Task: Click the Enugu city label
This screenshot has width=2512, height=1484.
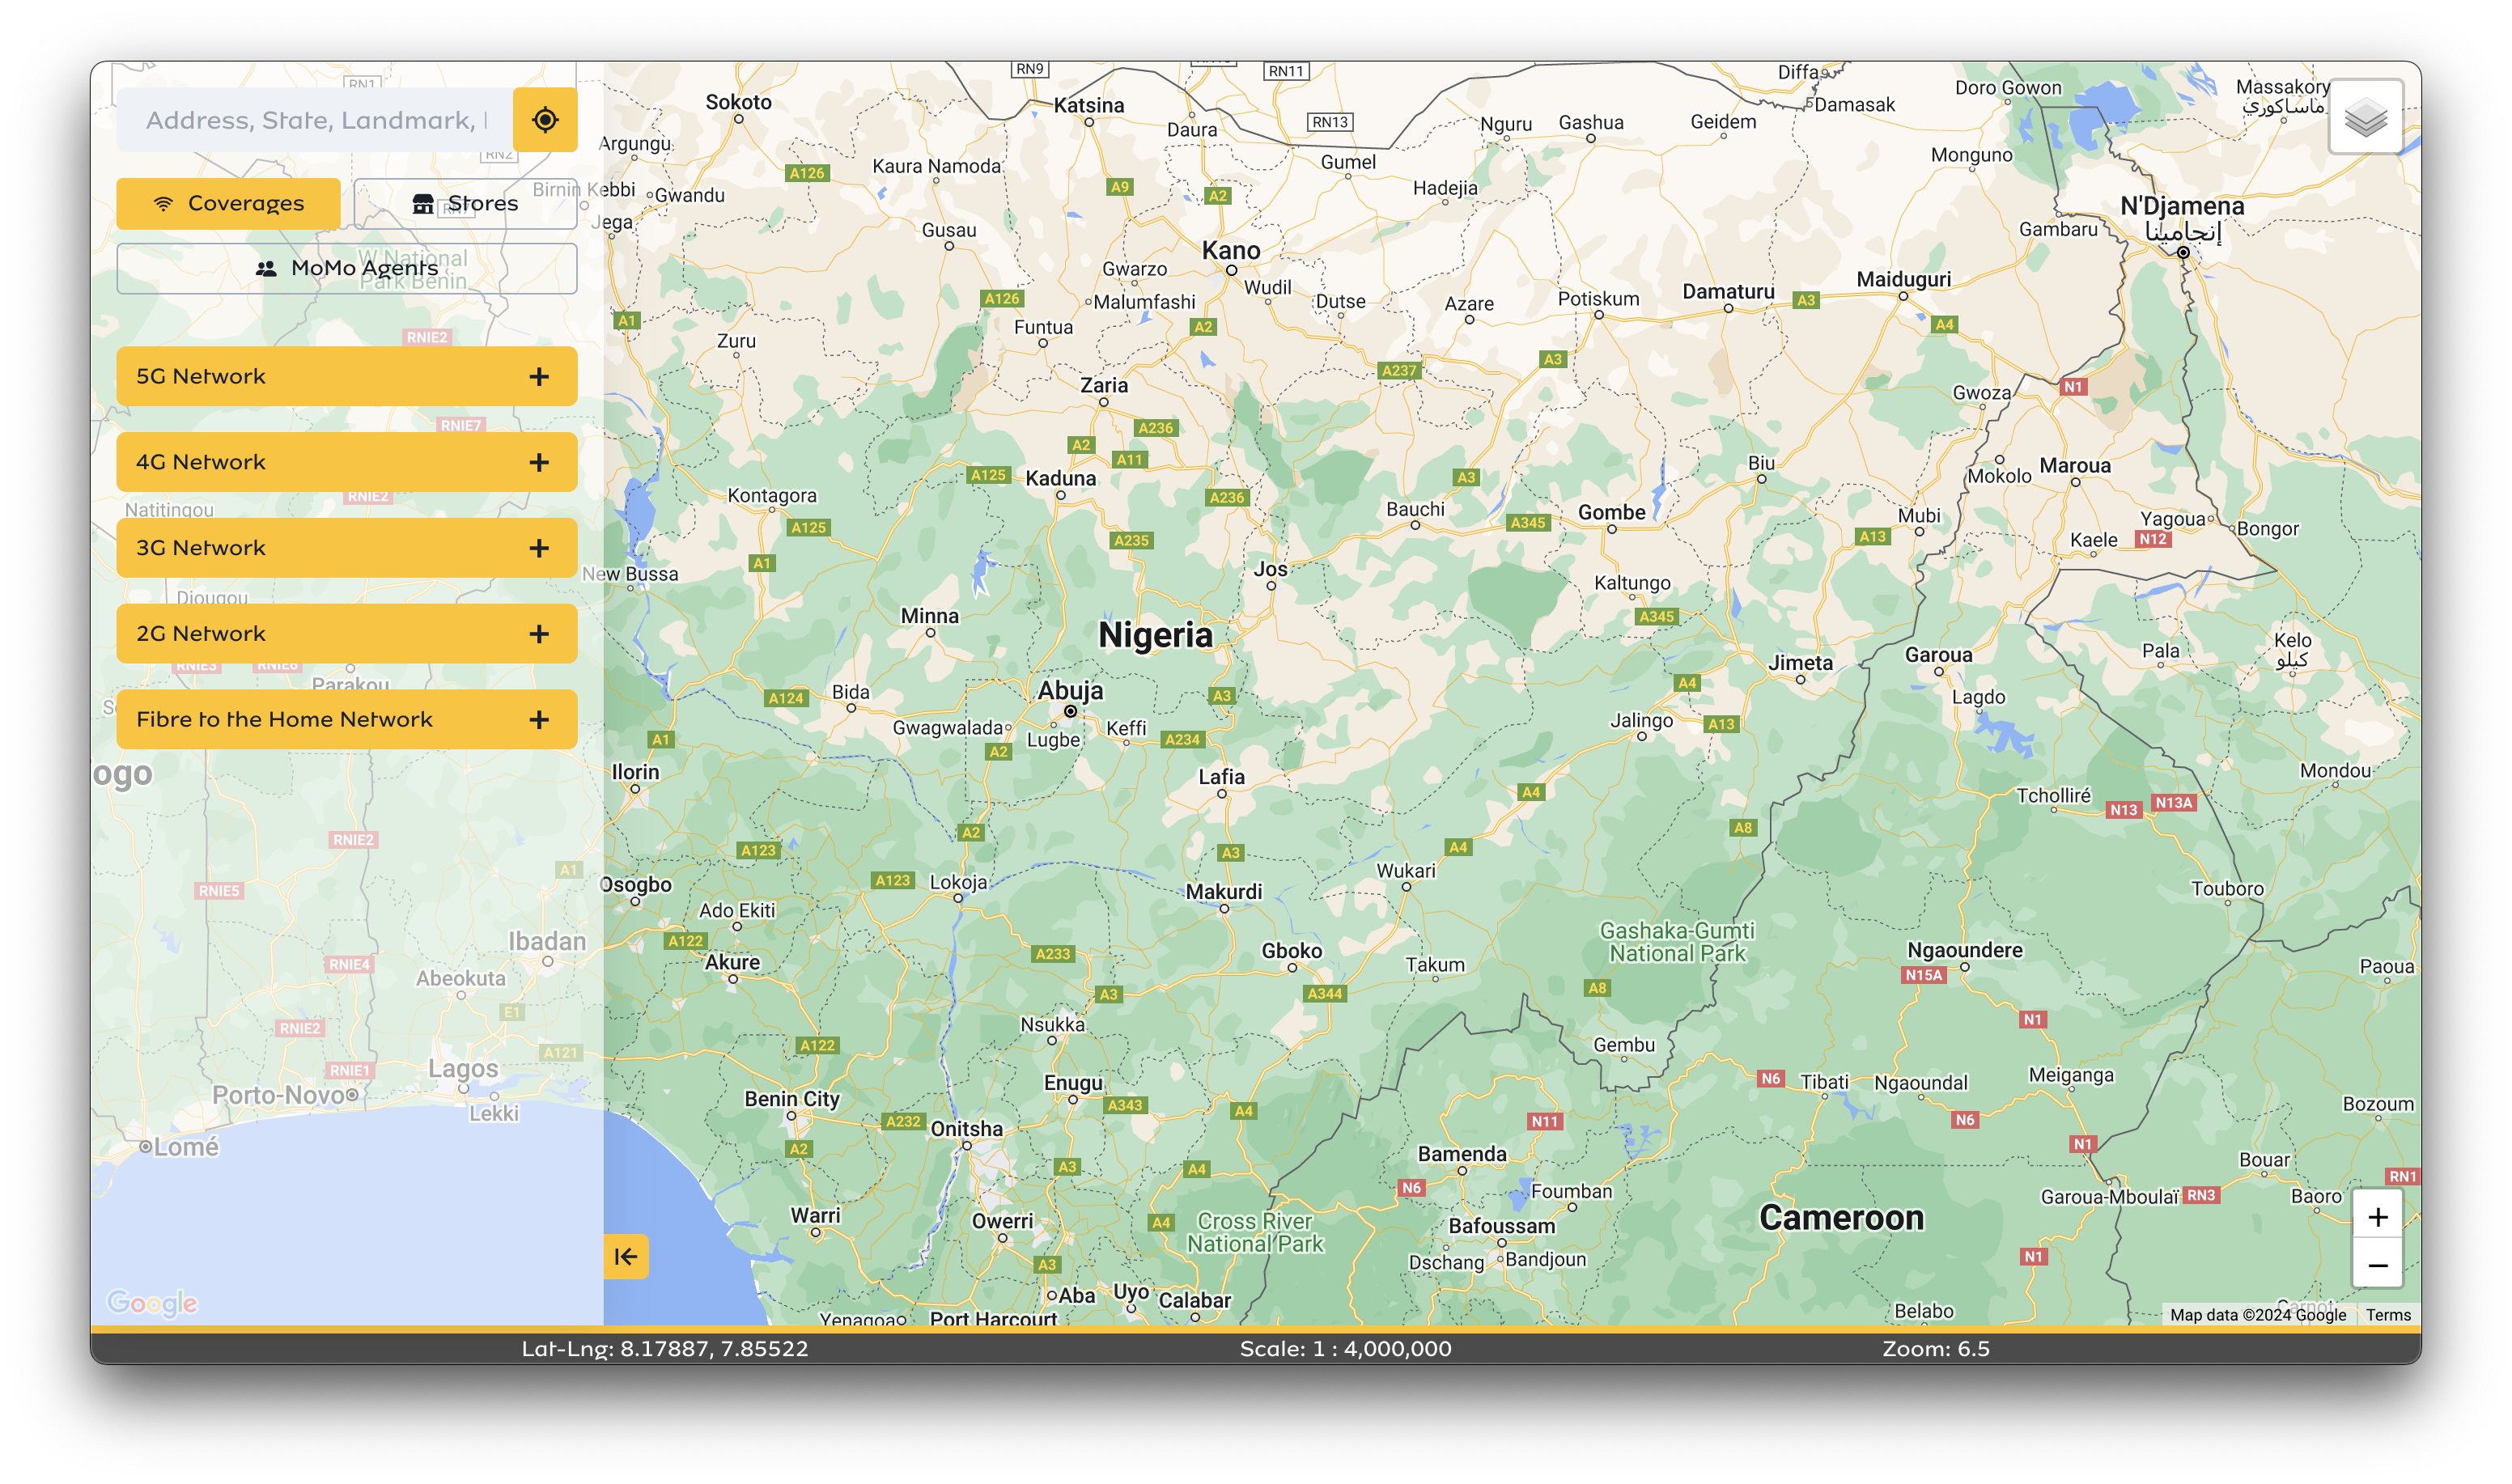Action: 1073,1083
